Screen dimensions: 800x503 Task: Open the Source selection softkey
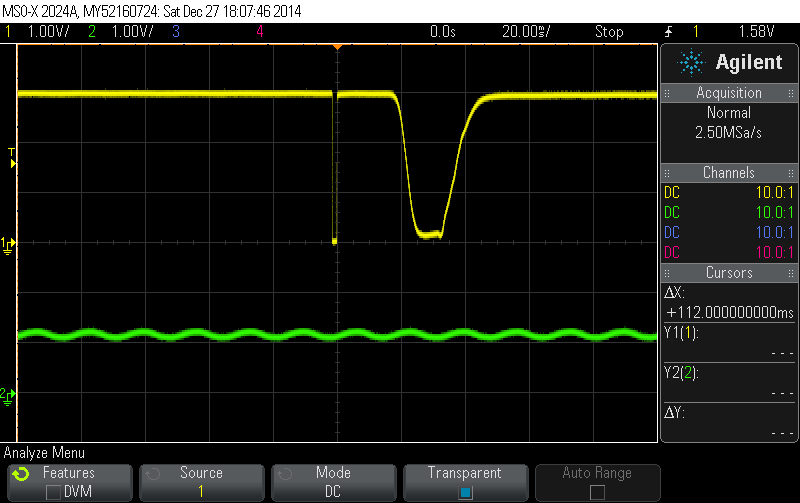pyautogui.click(x=201, y=482)
